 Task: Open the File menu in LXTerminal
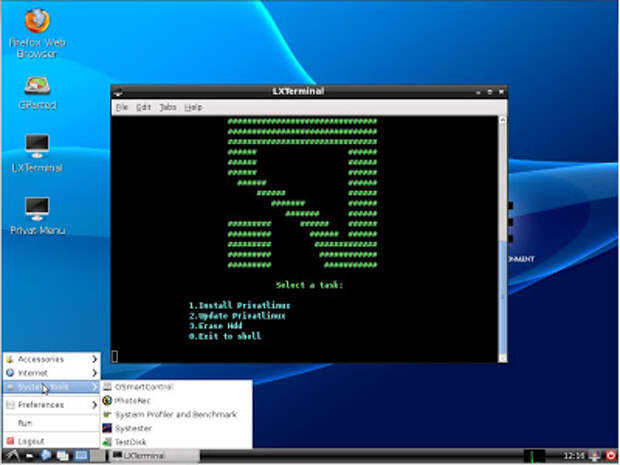click(x=122, y=107)
